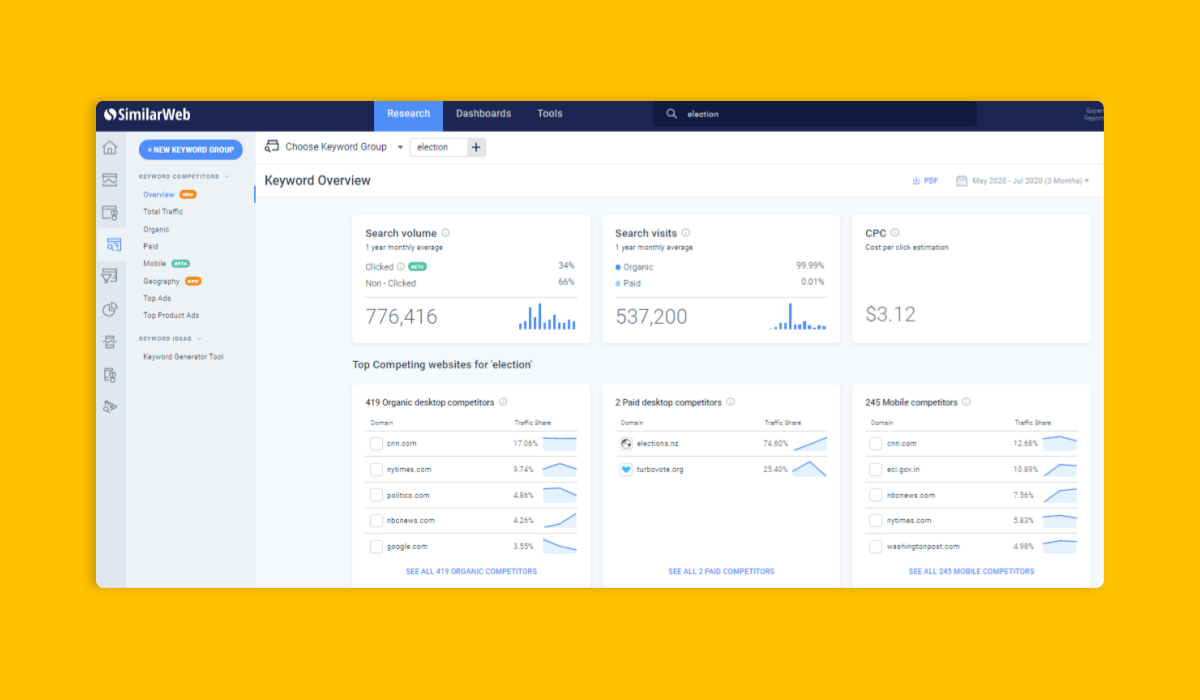The height and width of the screenshot is (700, 1200).
Task: Click the CPC info icon
Action: pyautogui.click(x=895, y=233)
